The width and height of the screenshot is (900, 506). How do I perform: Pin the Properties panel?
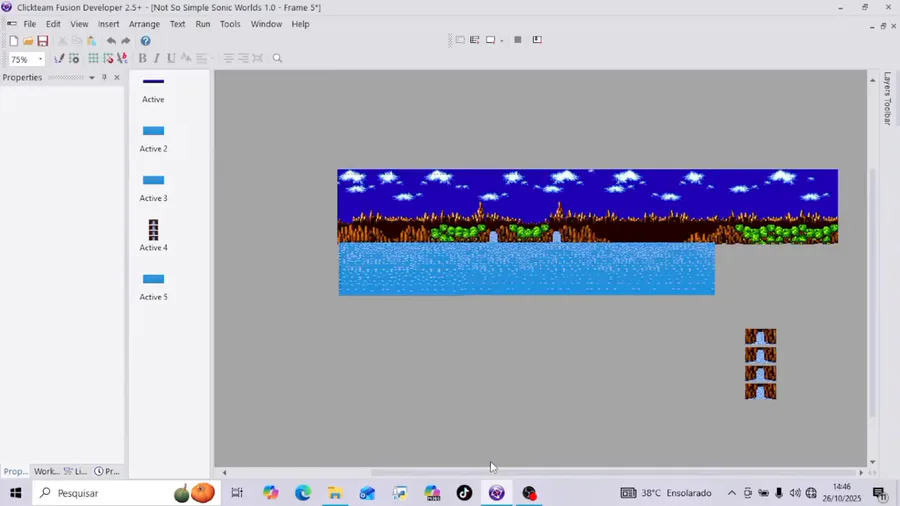click(104, 77)
